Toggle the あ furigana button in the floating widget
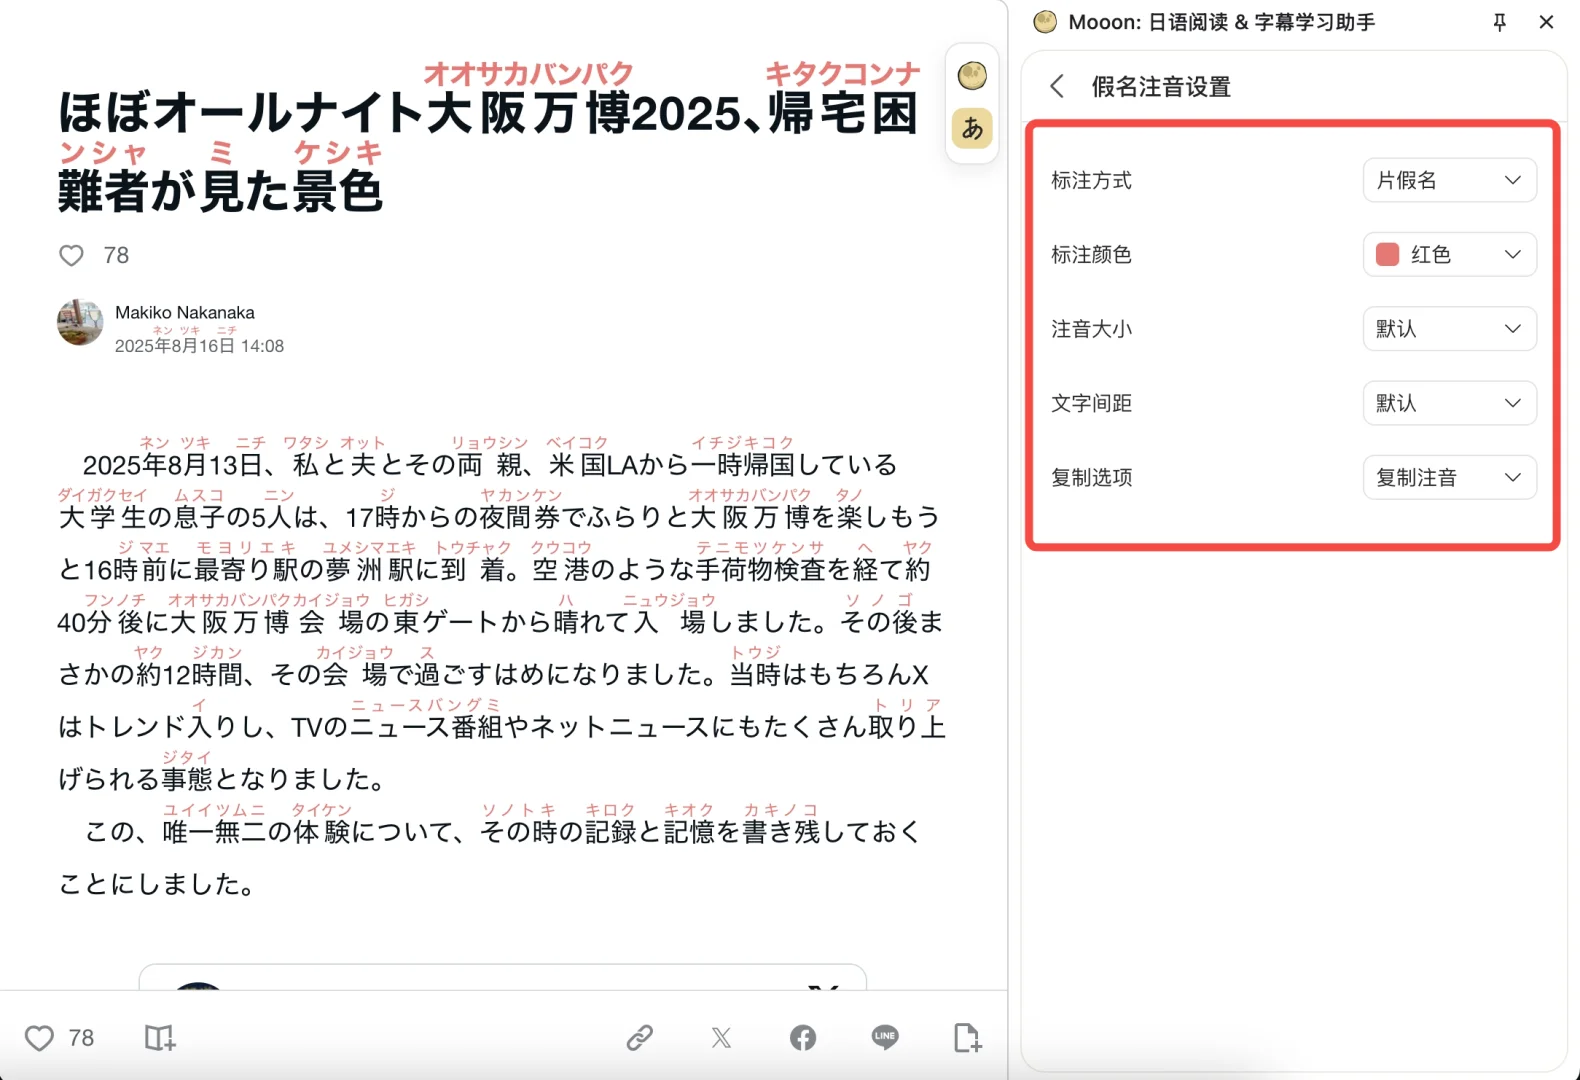This screenshot has width=1580, height=1080. pyautogui.click(x=972, y=129)
